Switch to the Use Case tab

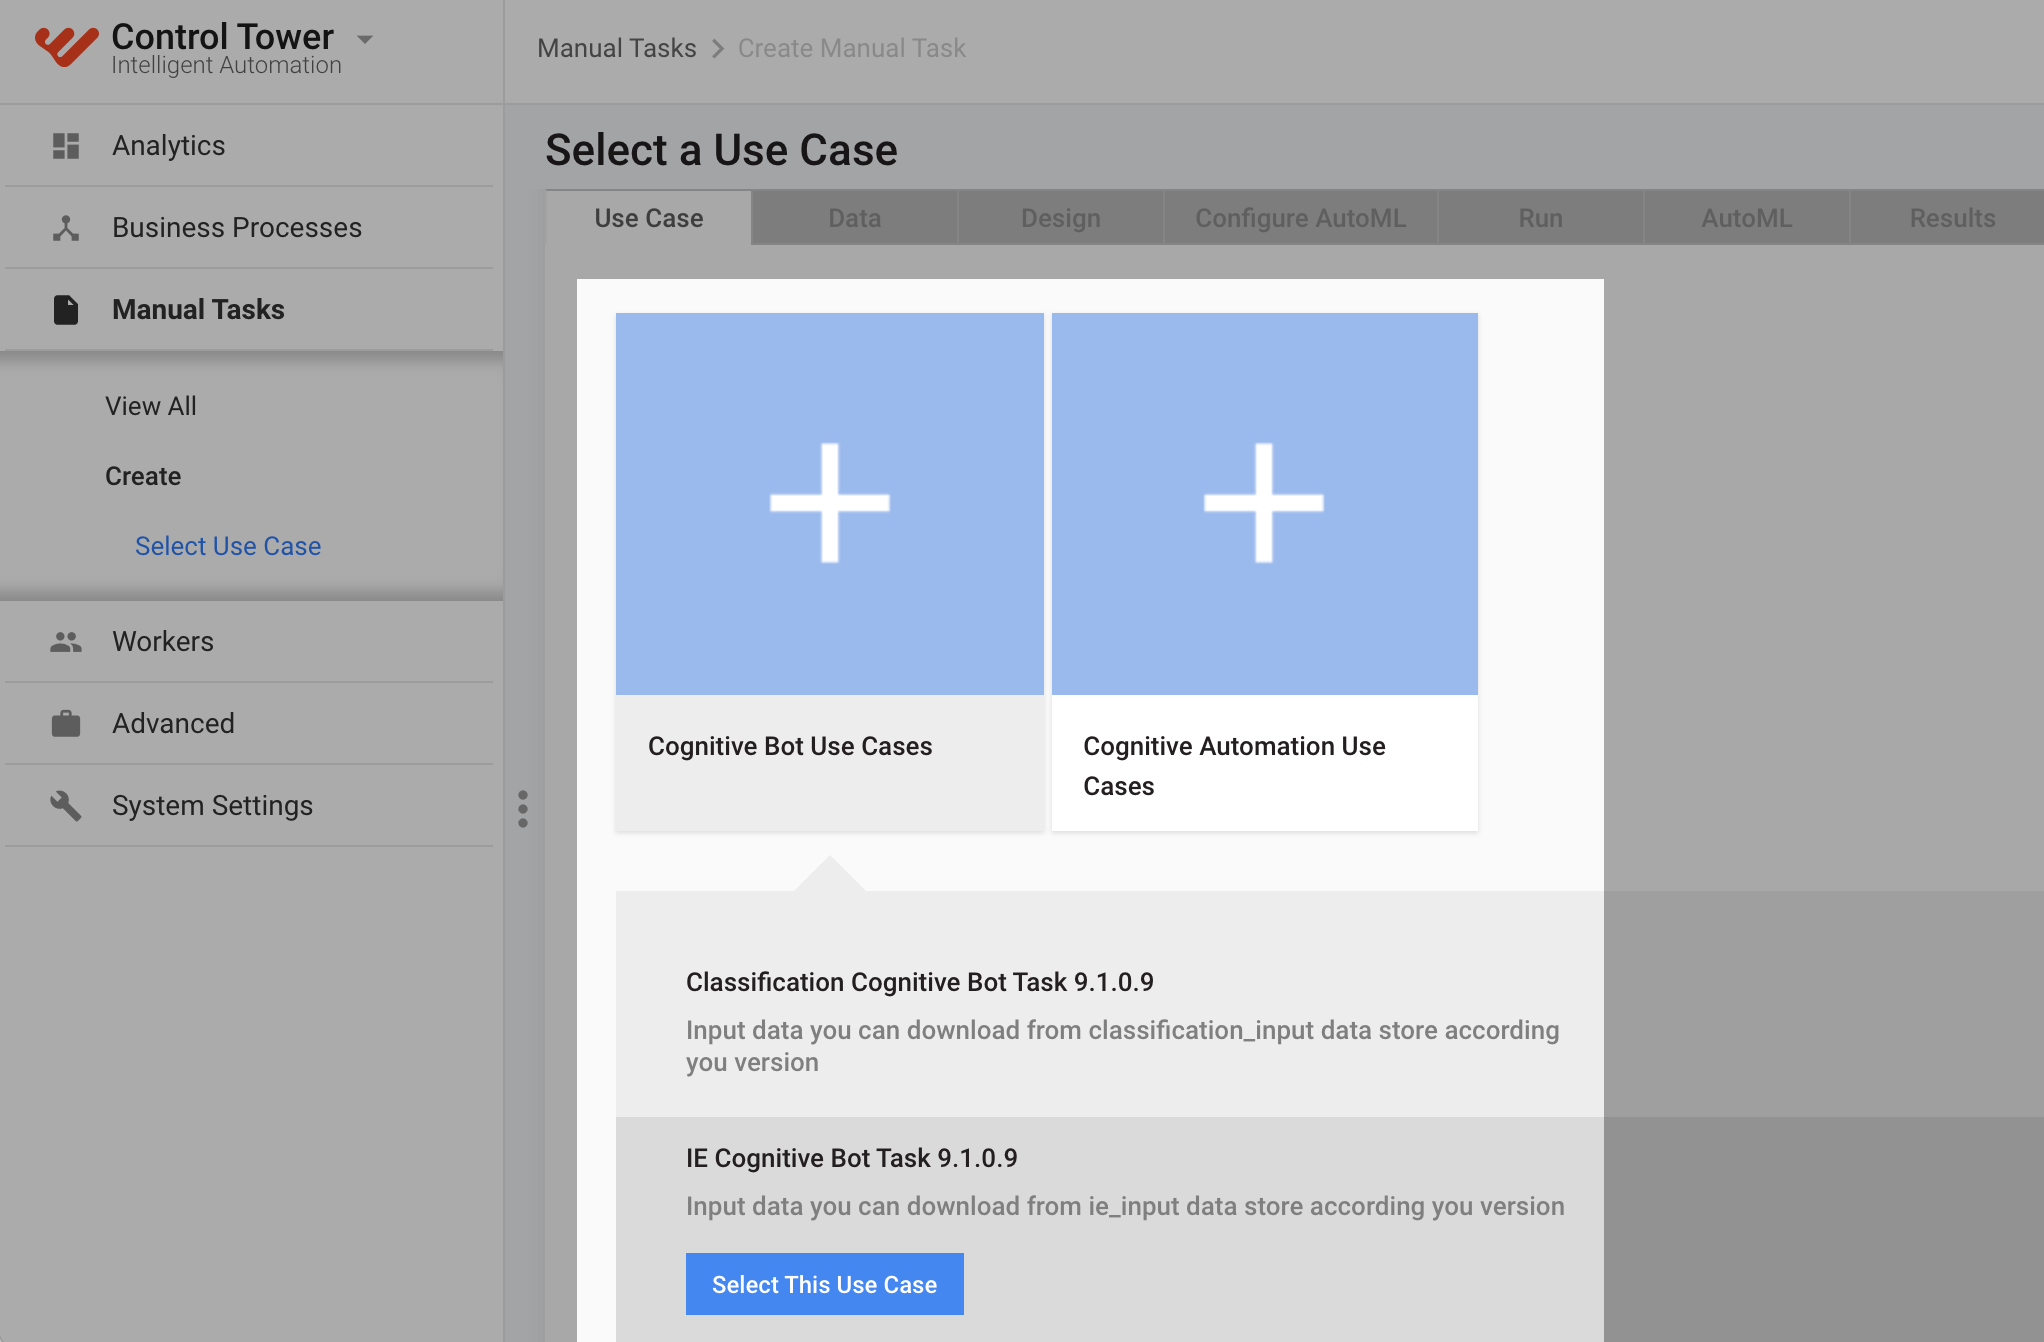coord(649,218)
